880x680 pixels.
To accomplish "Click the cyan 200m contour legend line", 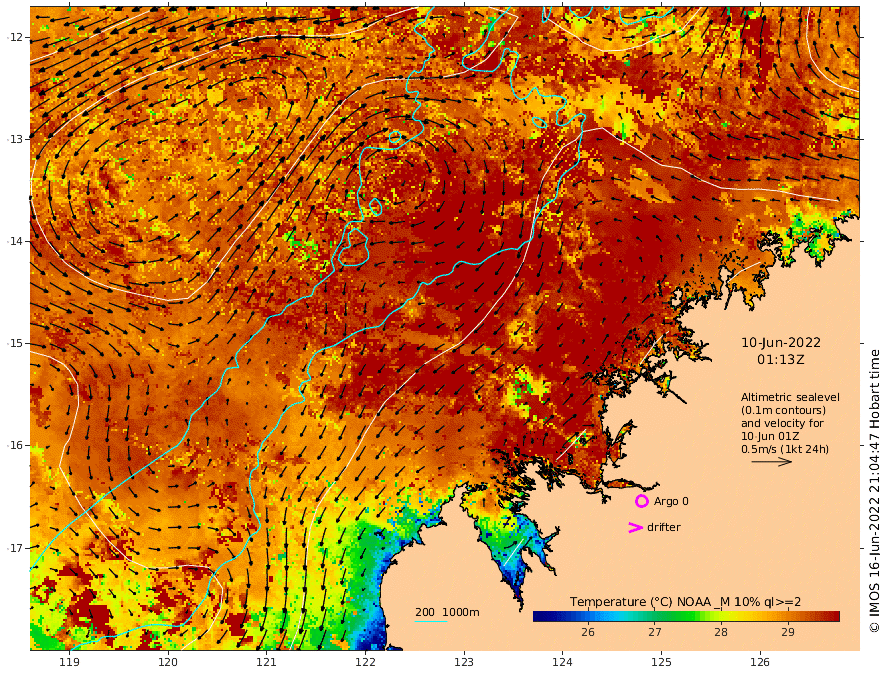I will click(x=430, y=621).
